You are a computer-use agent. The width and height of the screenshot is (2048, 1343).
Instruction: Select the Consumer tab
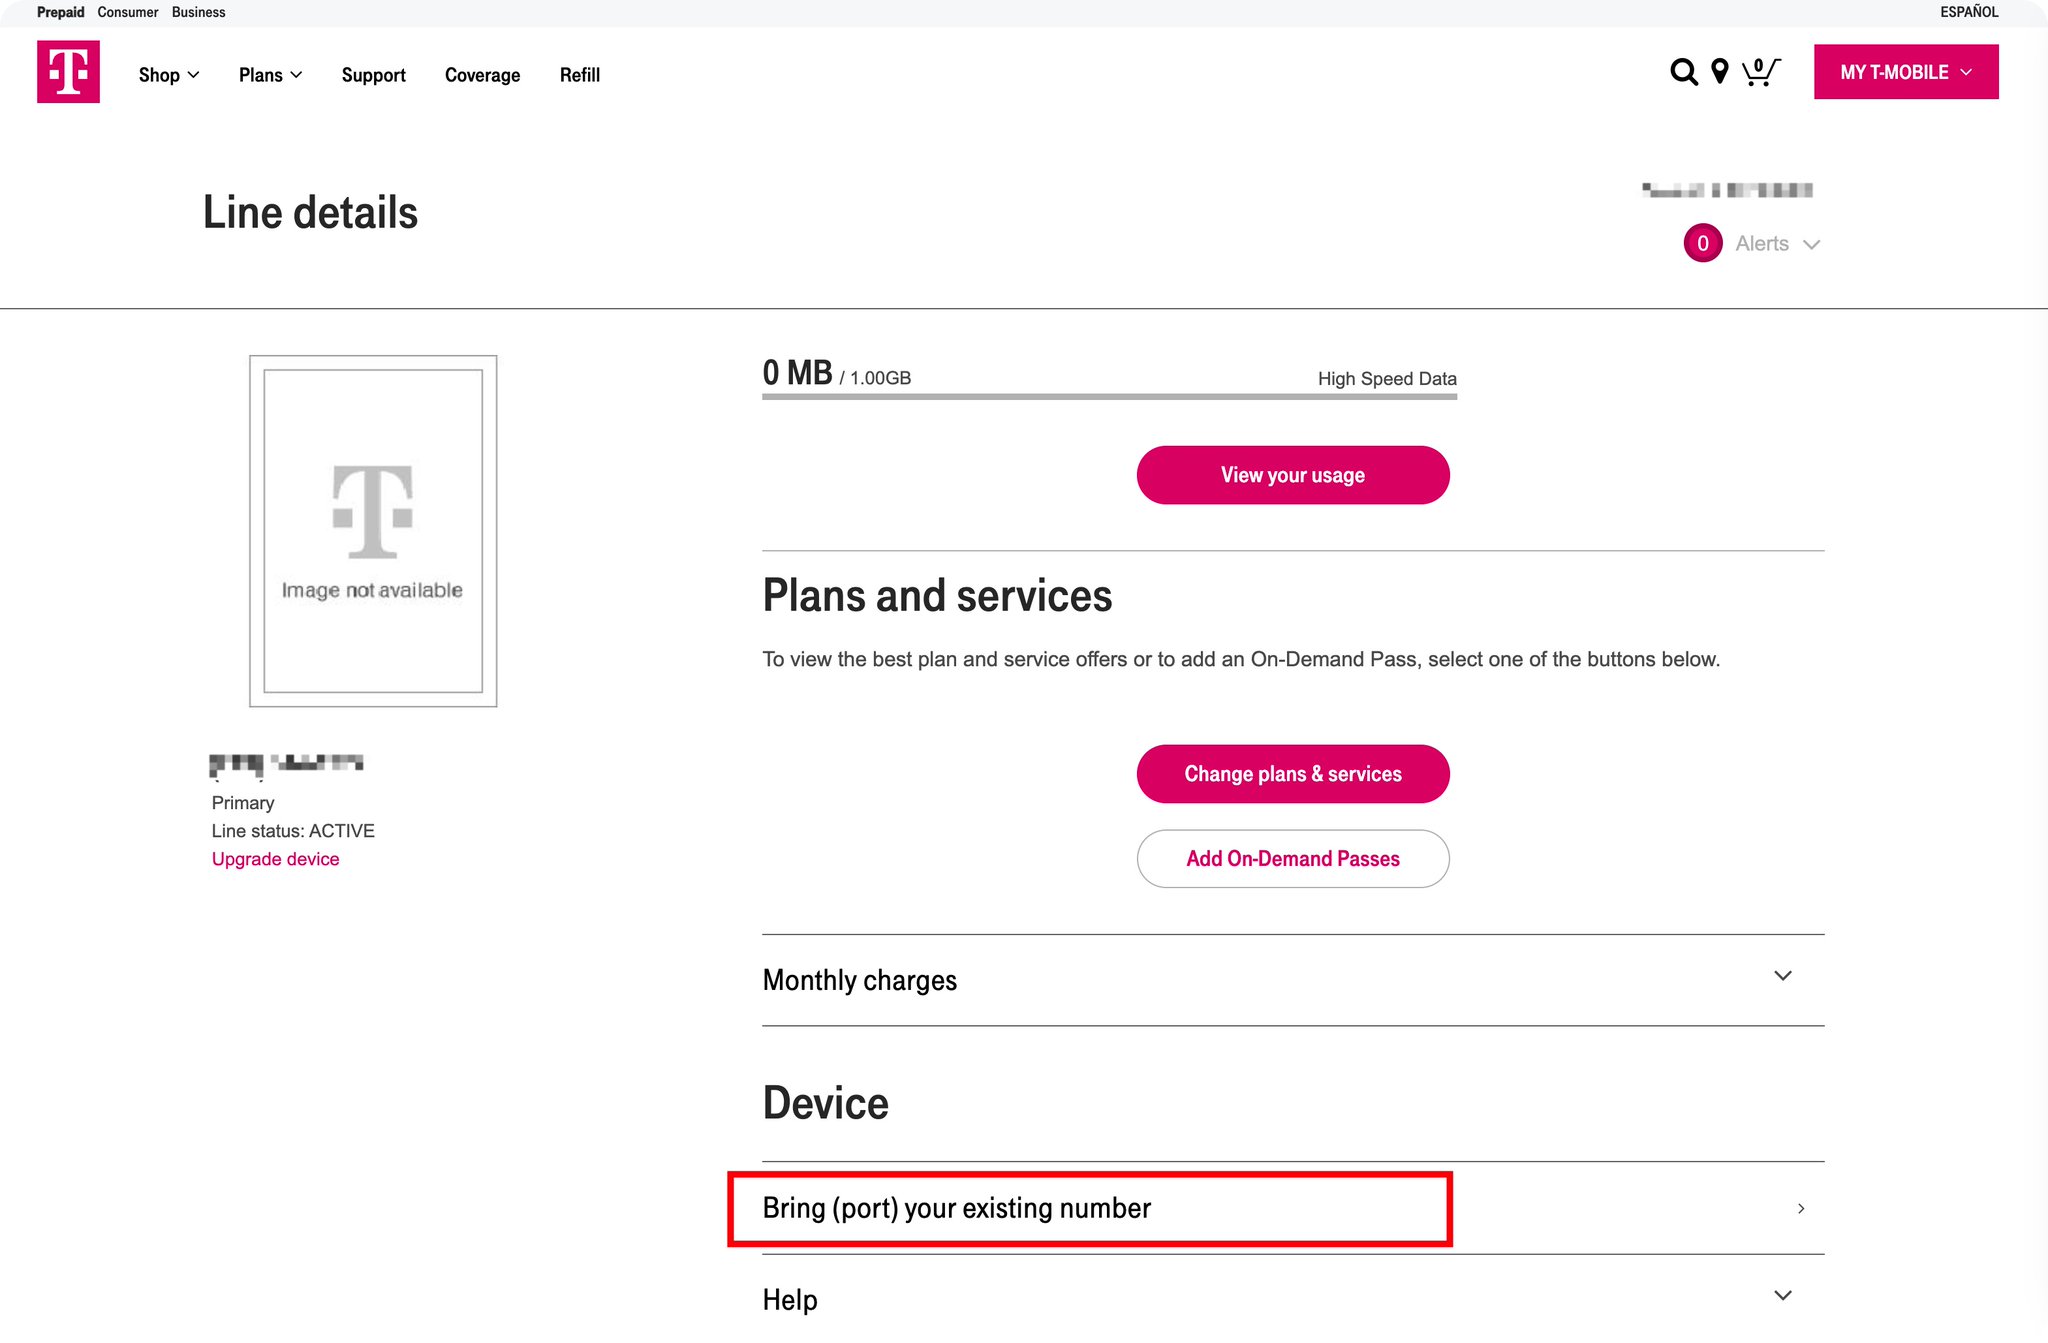(x=127, y=11)
